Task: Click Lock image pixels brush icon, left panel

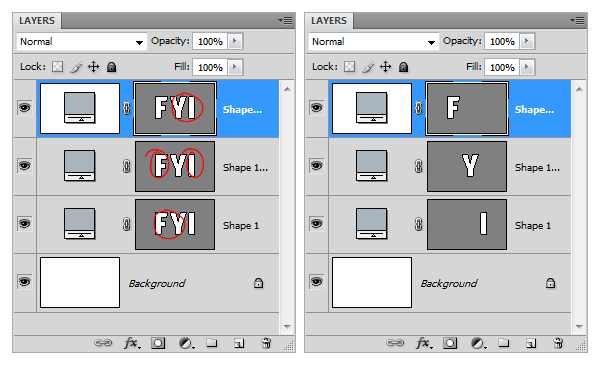Action: tap(76, 67)
